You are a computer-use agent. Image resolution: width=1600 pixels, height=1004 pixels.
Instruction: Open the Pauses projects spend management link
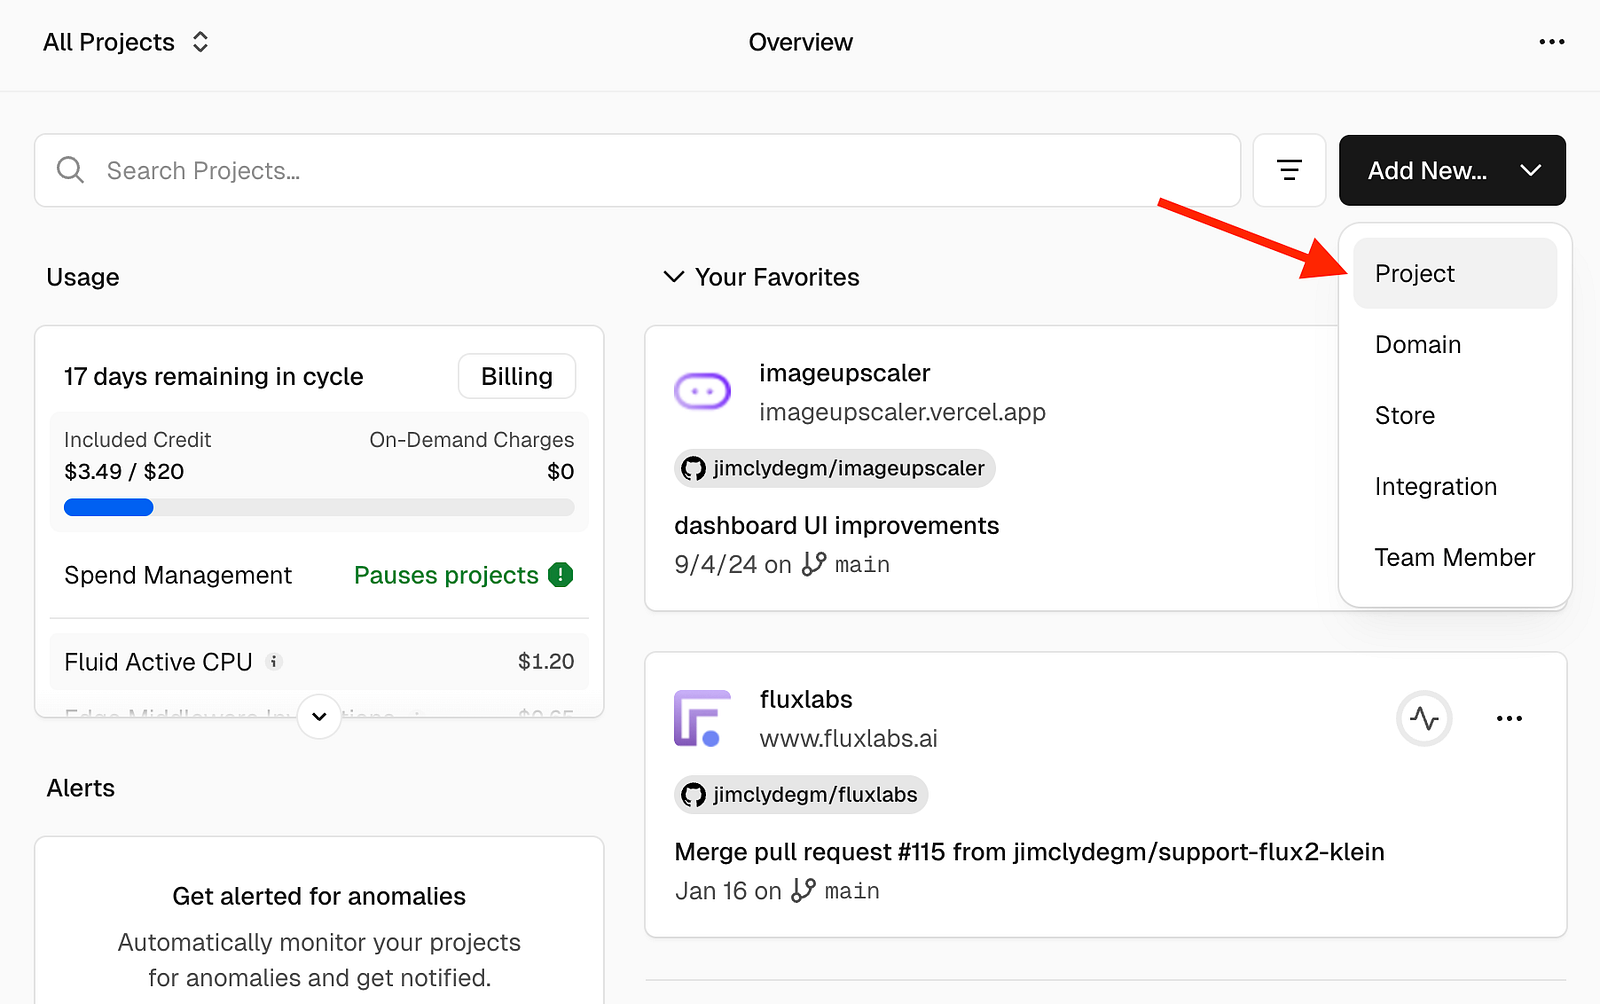446,575
